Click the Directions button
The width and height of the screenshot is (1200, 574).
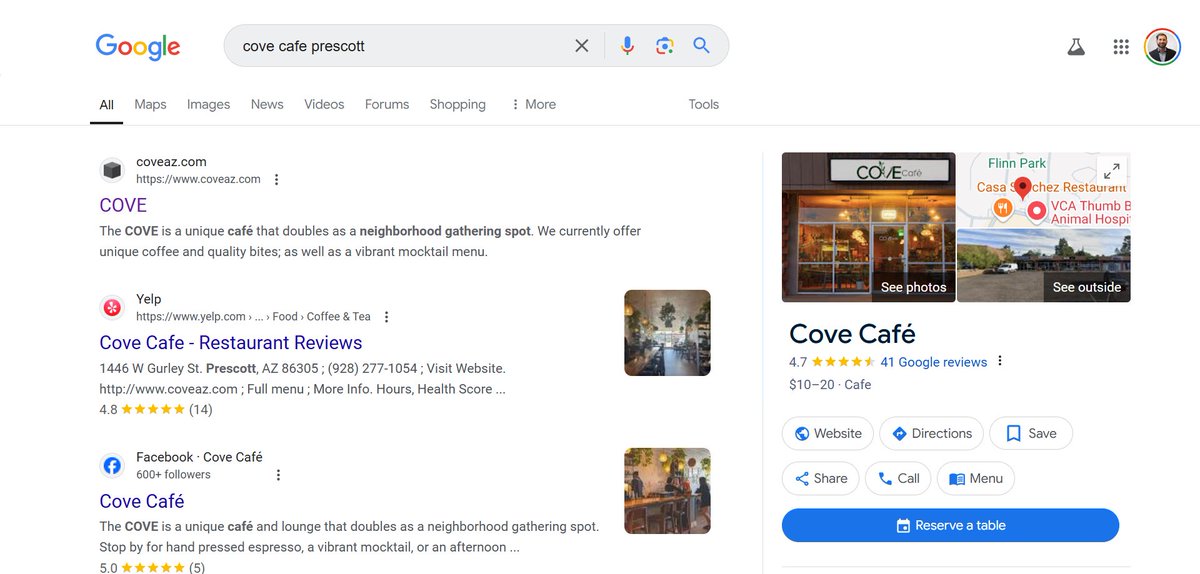click(932, 433)
